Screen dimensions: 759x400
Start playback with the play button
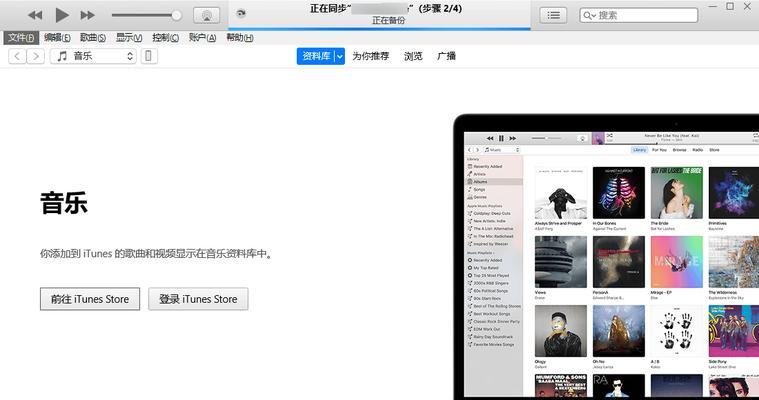click(x=62, y=15)
